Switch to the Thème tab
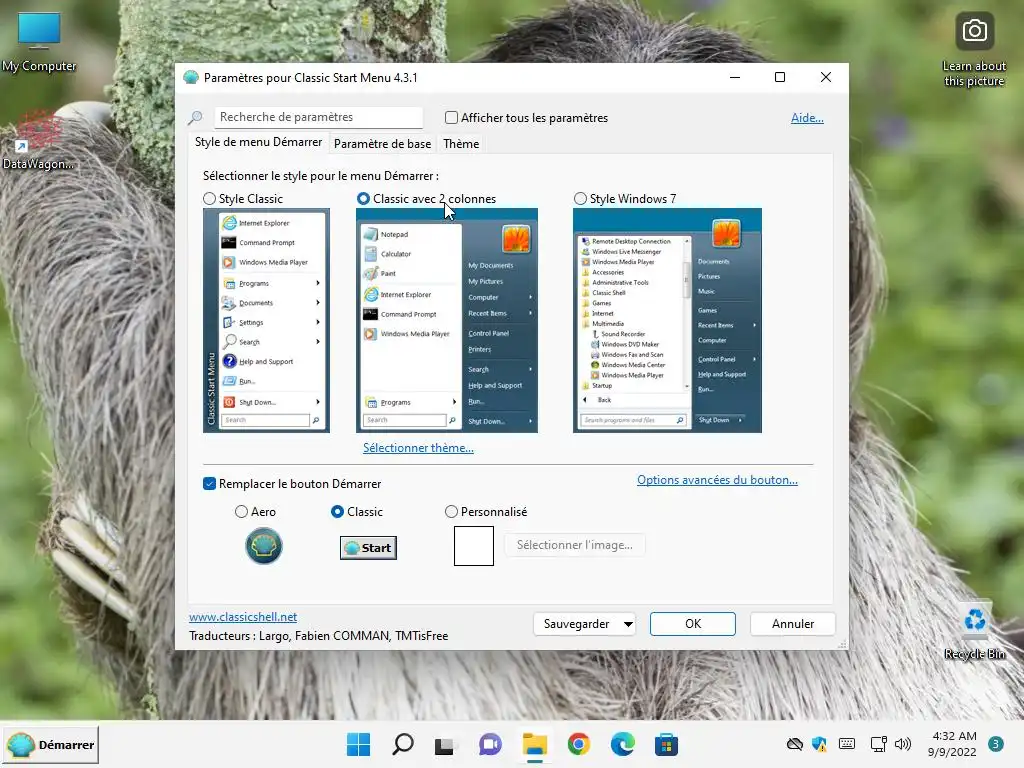 (461, 144)
